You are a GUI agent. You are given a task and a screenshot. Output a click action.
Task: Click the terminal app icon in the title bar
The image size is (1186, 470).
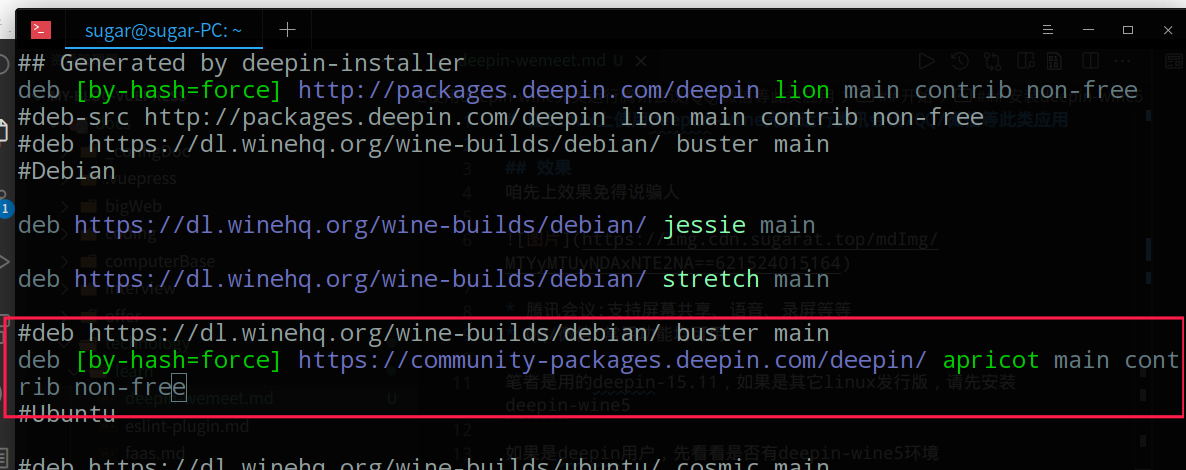click(41, 30)
